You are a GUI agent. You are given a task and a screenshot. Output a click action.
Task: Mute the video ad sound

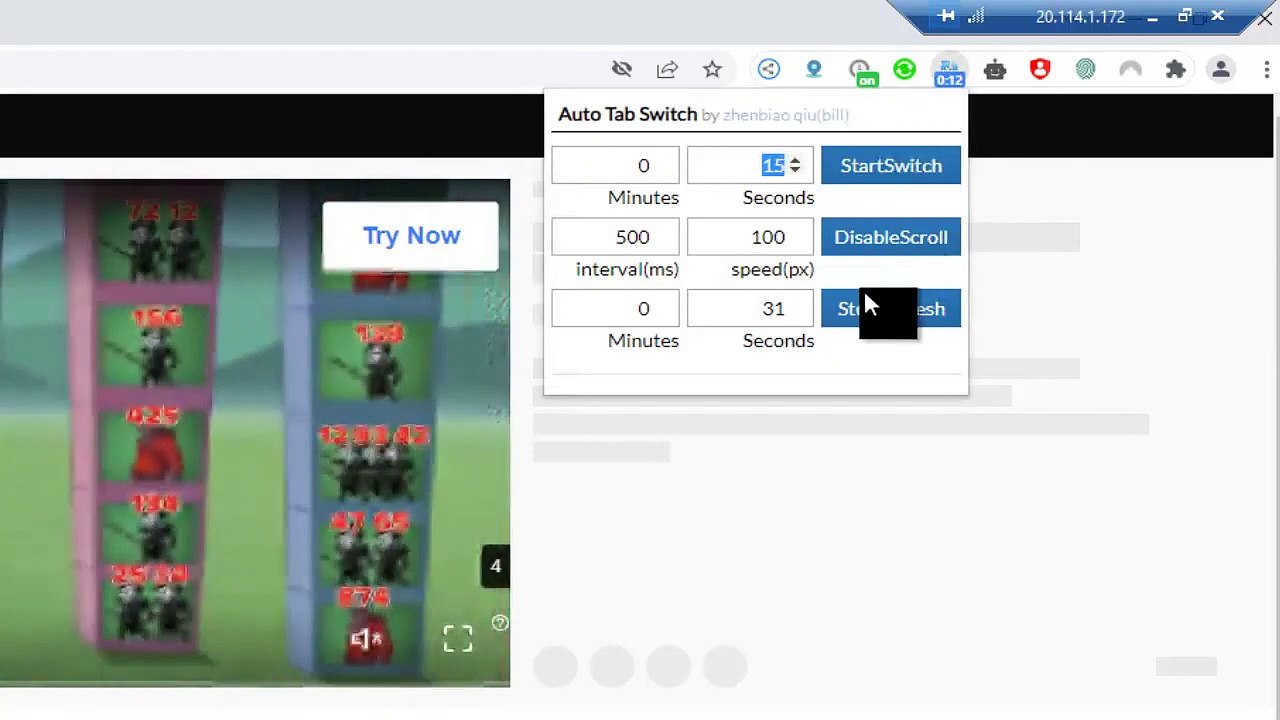366,639
